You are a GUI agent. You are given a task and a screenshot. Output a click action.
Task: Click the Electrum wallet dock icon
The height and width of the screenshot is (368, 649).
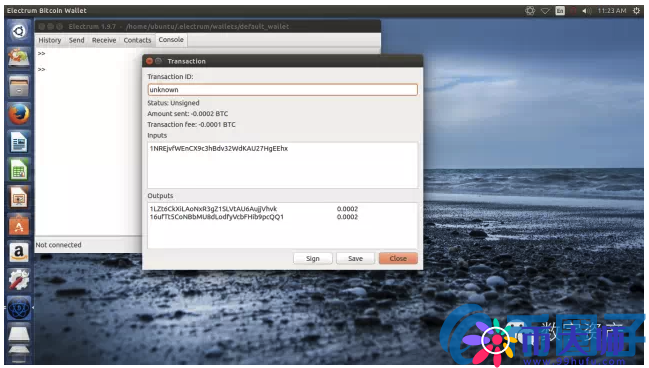click(19, 308)
